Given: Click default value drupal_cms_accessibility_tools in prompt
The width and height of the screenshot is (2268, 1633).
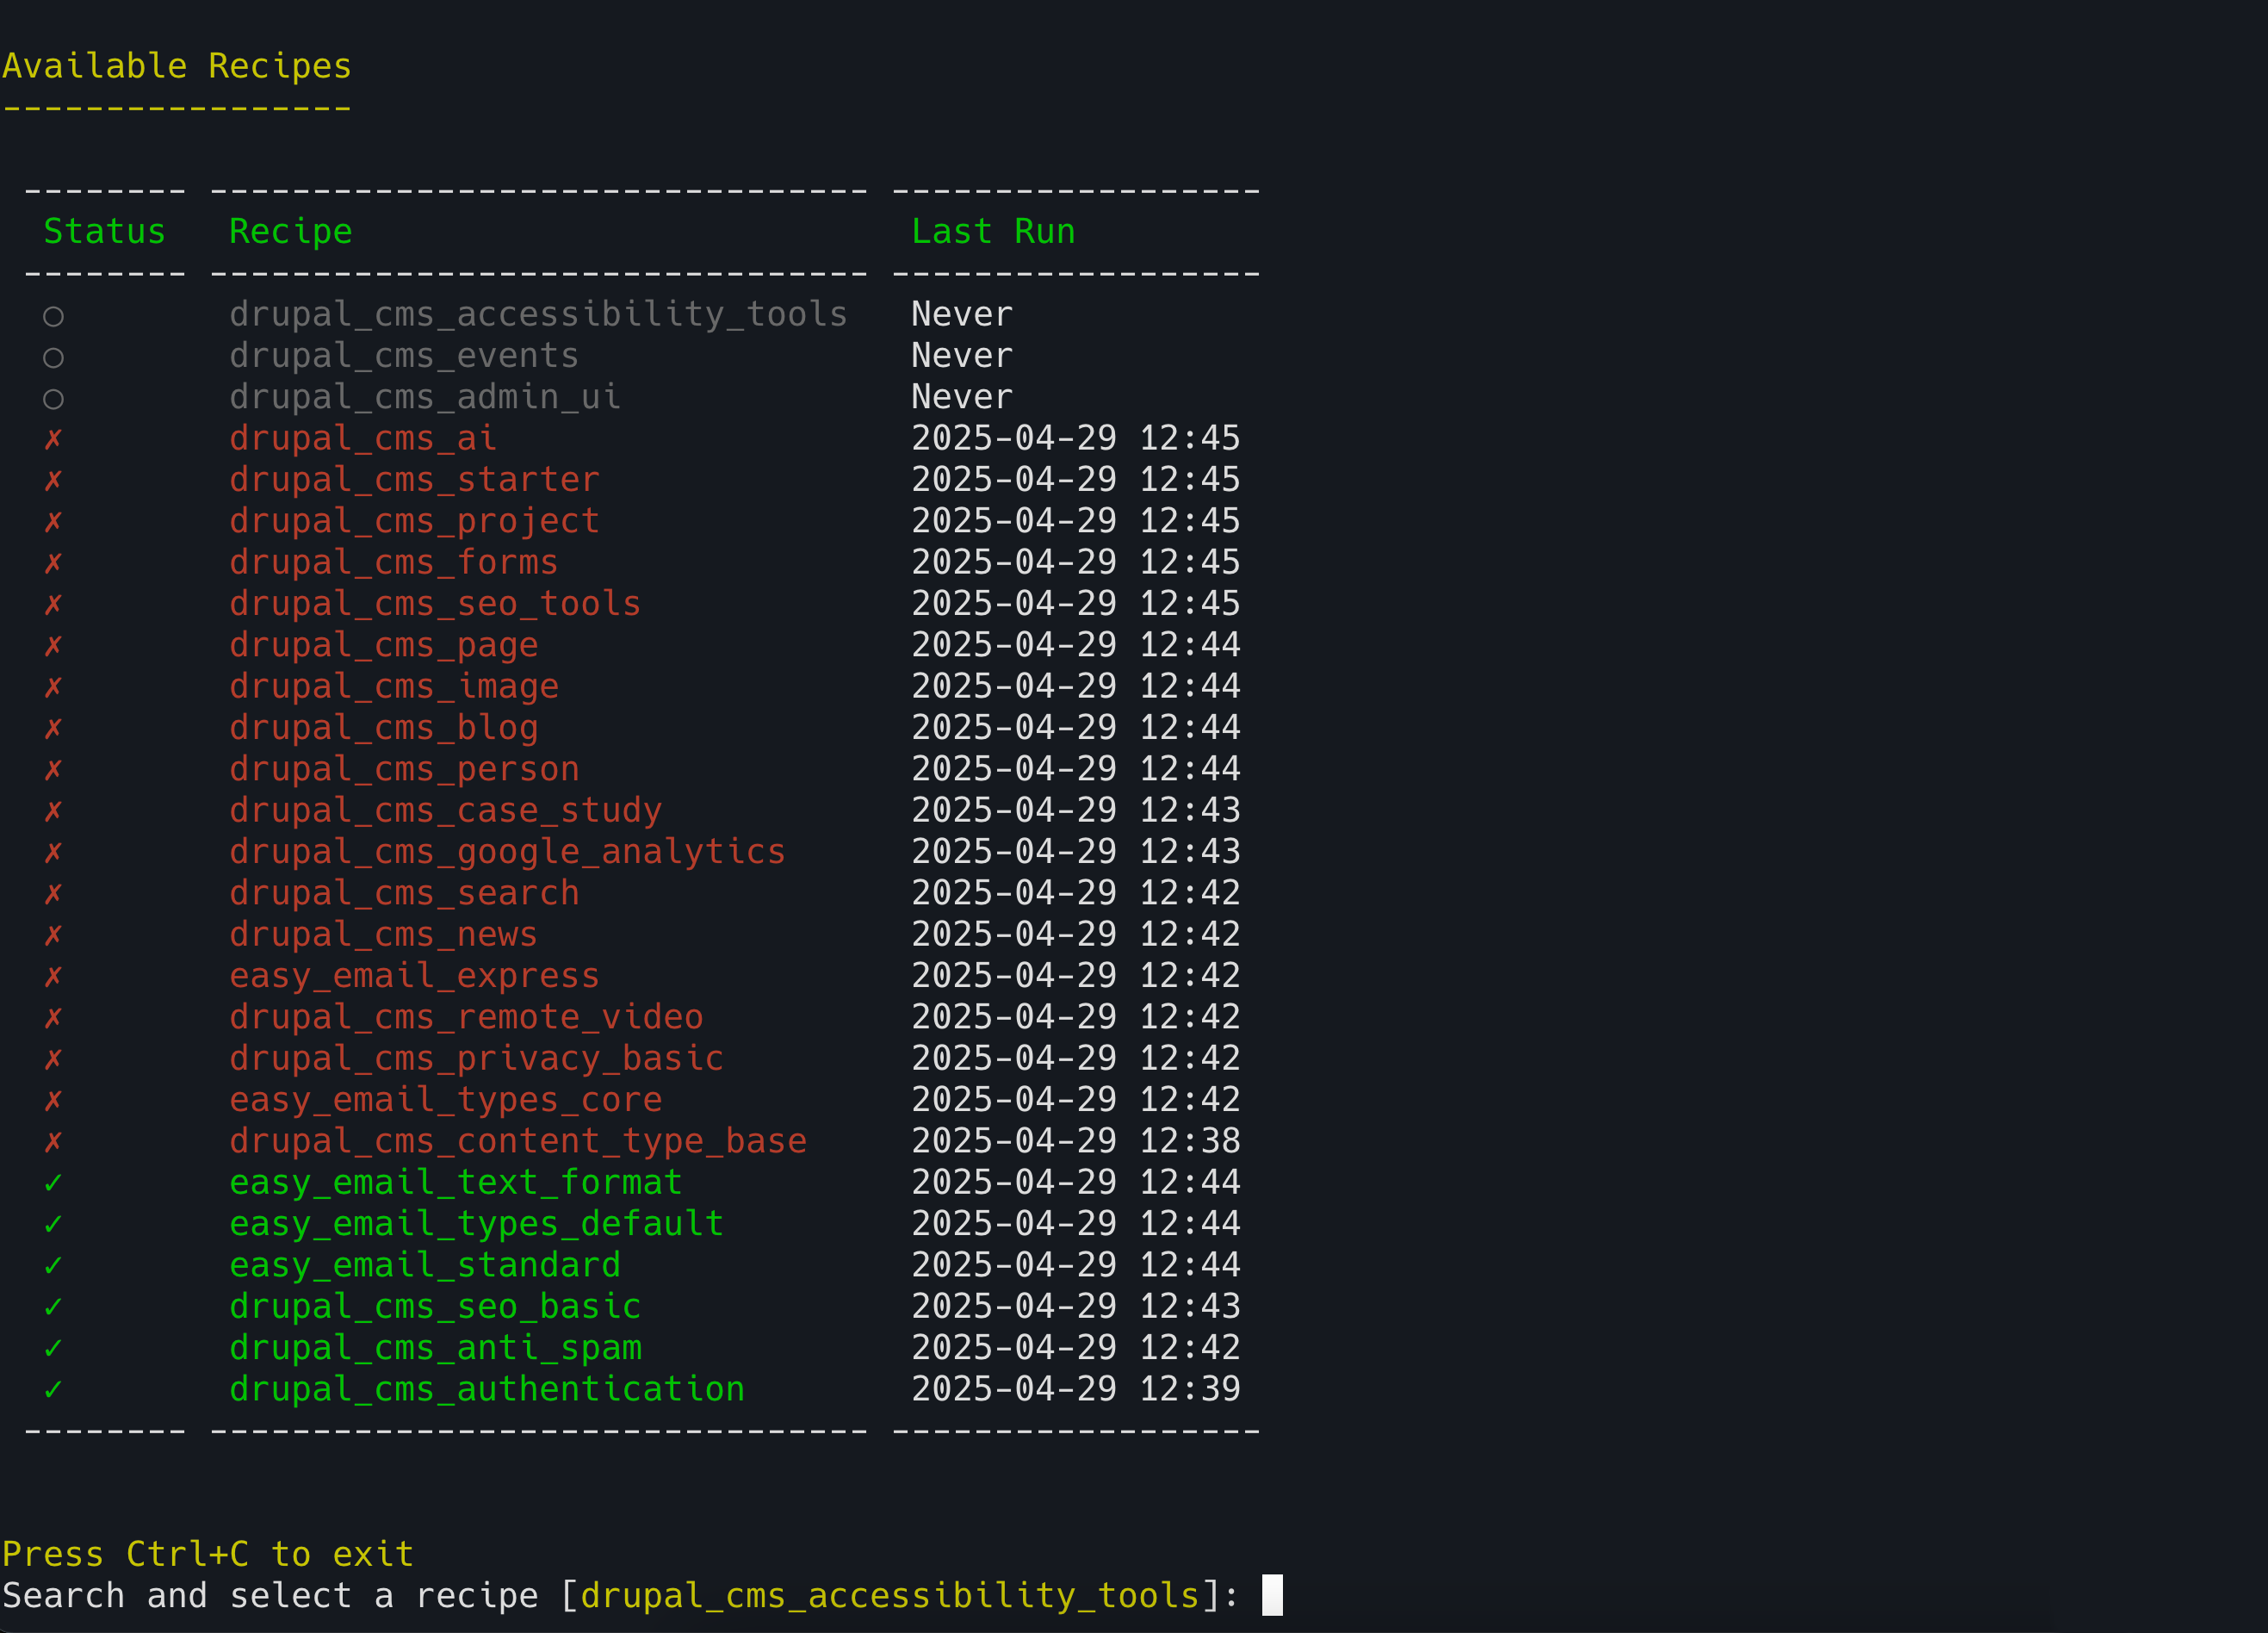Looking at the screenshot, I should tap(890, 1595).
